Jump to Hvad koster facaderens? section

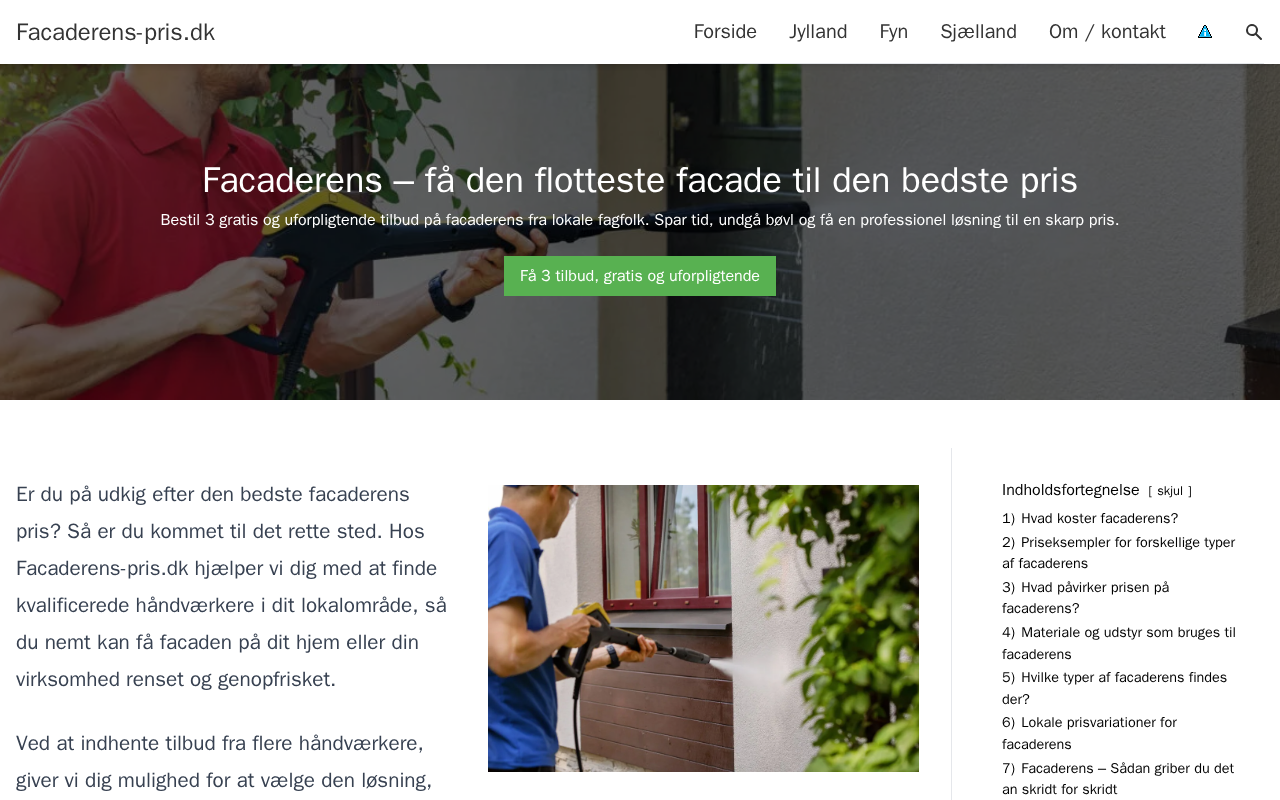1090,518
